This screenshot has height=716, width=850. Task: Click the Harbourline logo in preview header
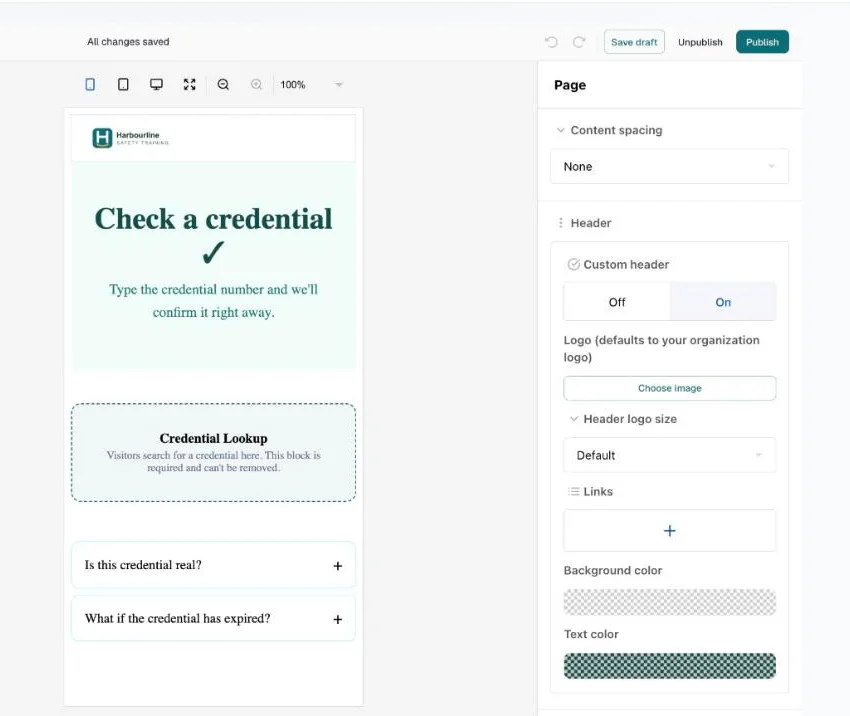[131, 138]
